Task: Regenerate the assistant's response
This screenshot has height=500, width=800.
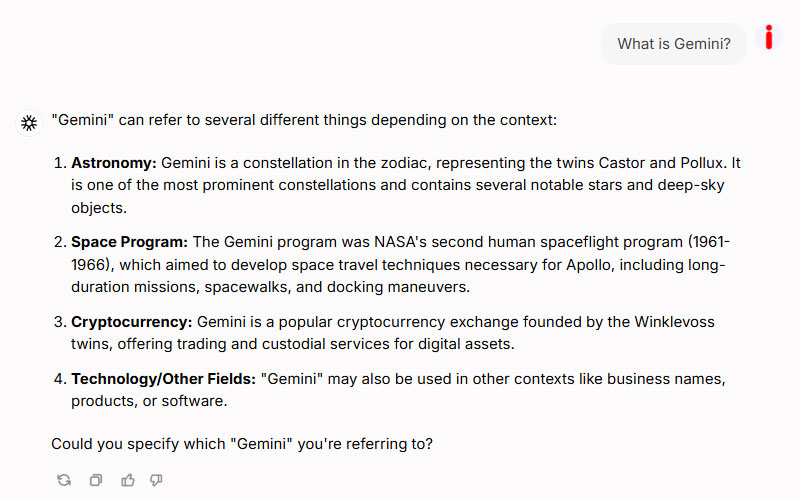Action: click(64, 480)
